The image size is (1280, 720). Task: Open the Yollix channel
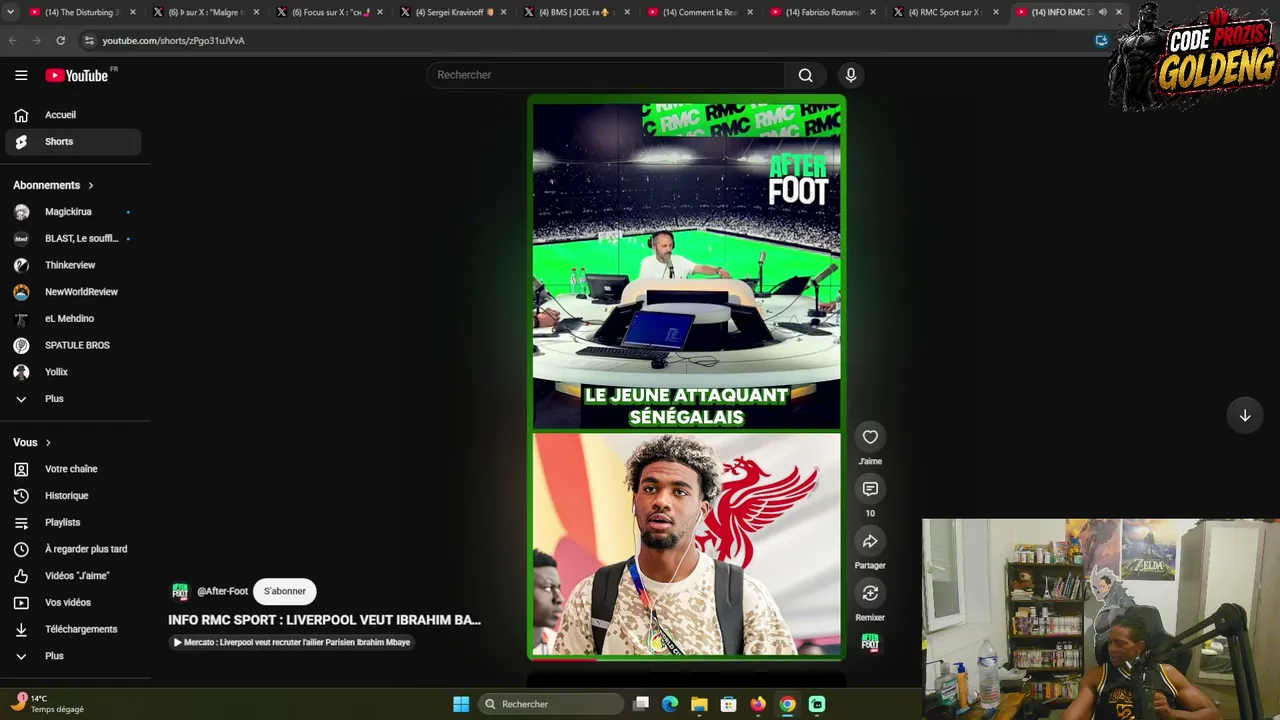click(73, 372)
